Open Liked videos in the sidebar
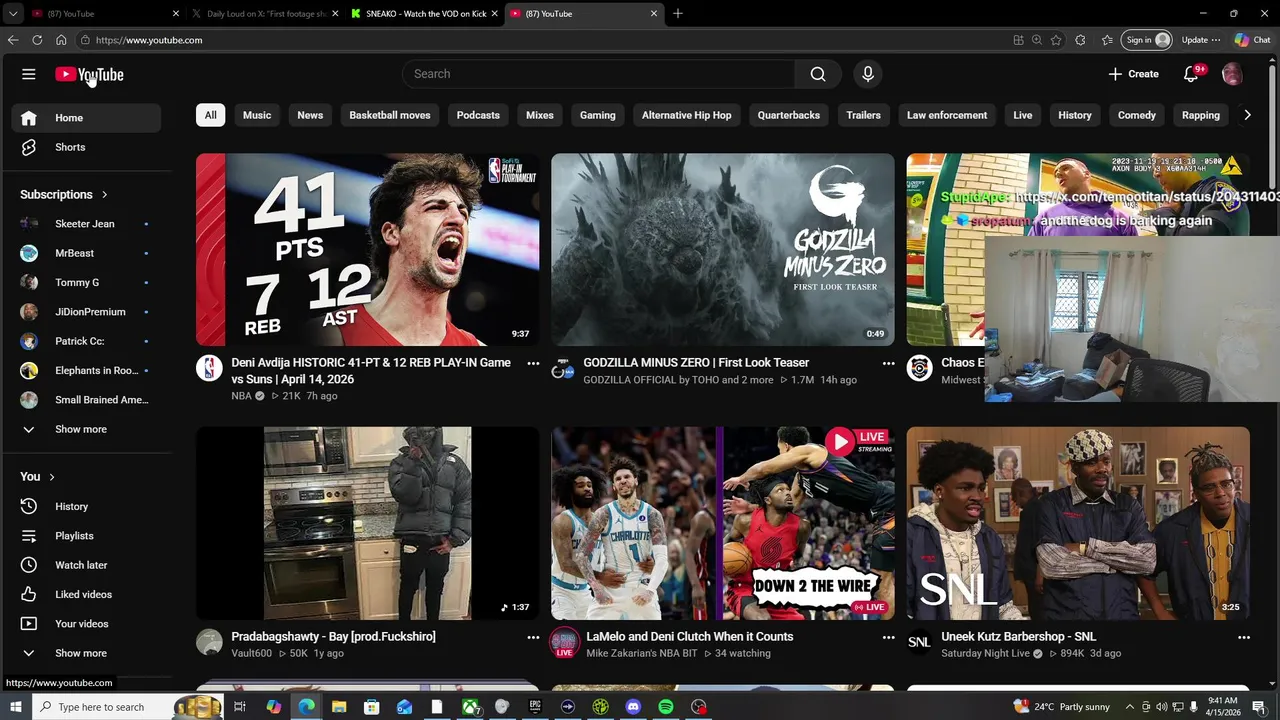 [86, 594]
